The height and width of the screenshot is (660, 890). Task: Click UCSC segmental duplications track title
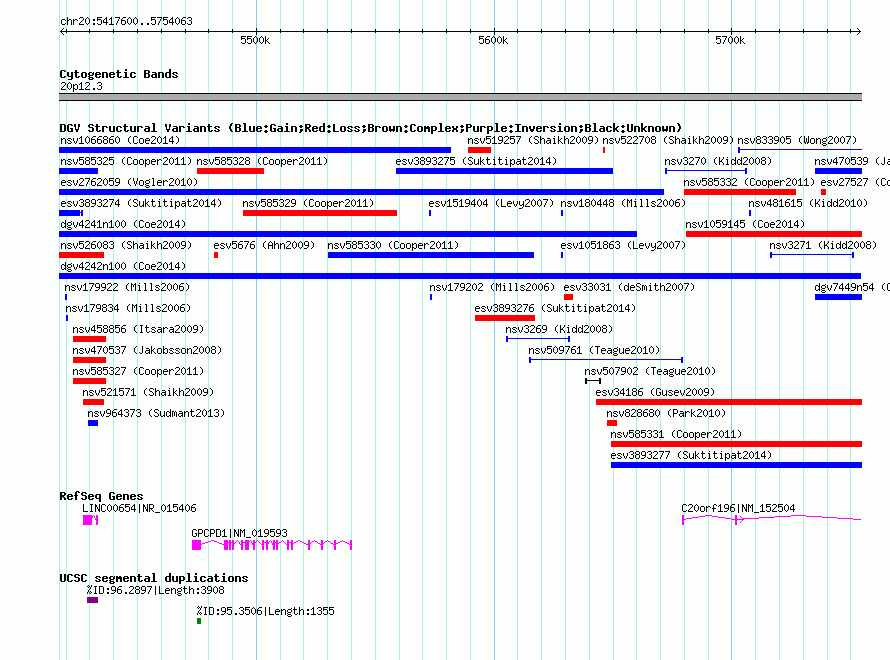click(x=154, y=578)
